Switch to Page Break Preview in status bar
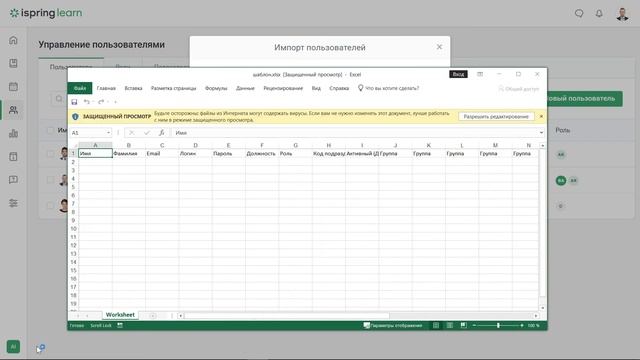The width and height of the screenshot is (640, 360). 463,325
